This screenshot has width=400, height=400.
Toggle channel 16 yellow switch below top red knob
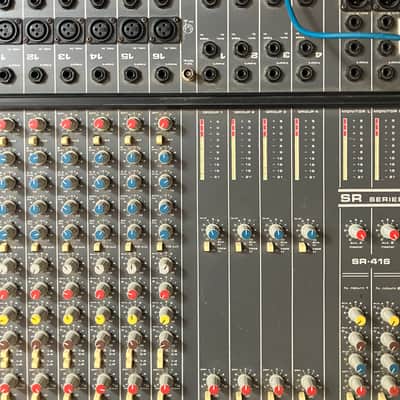tap(160, 140)
